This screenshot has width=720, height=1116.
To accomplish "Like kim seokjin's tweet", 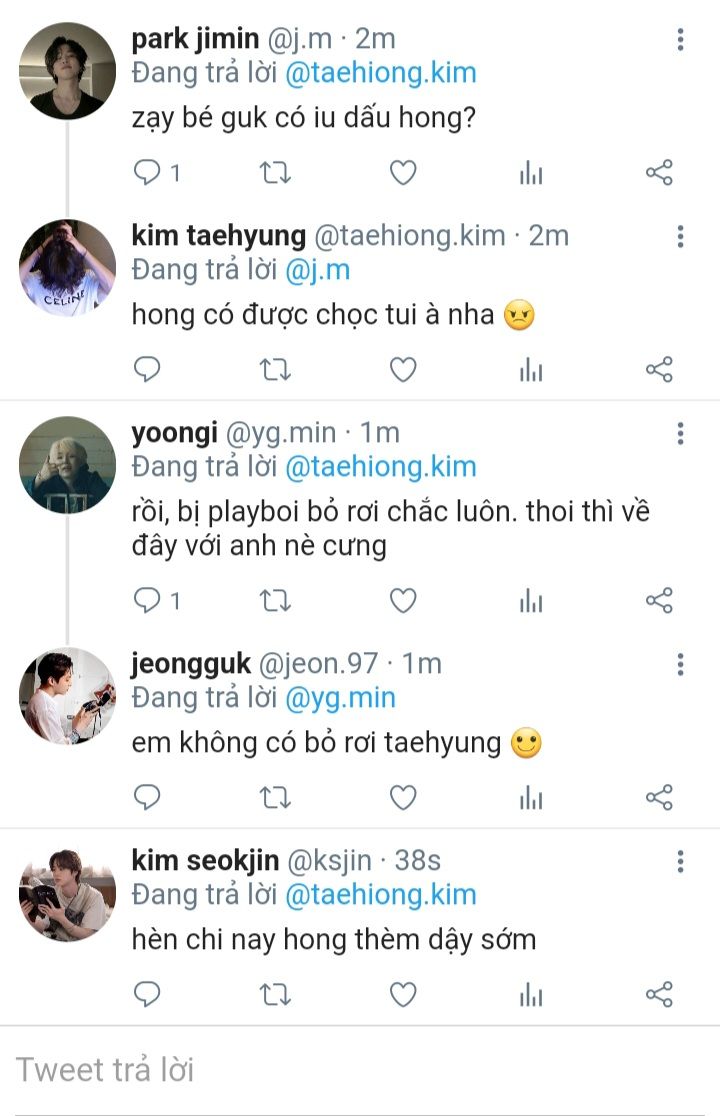I will pos(403,994).
